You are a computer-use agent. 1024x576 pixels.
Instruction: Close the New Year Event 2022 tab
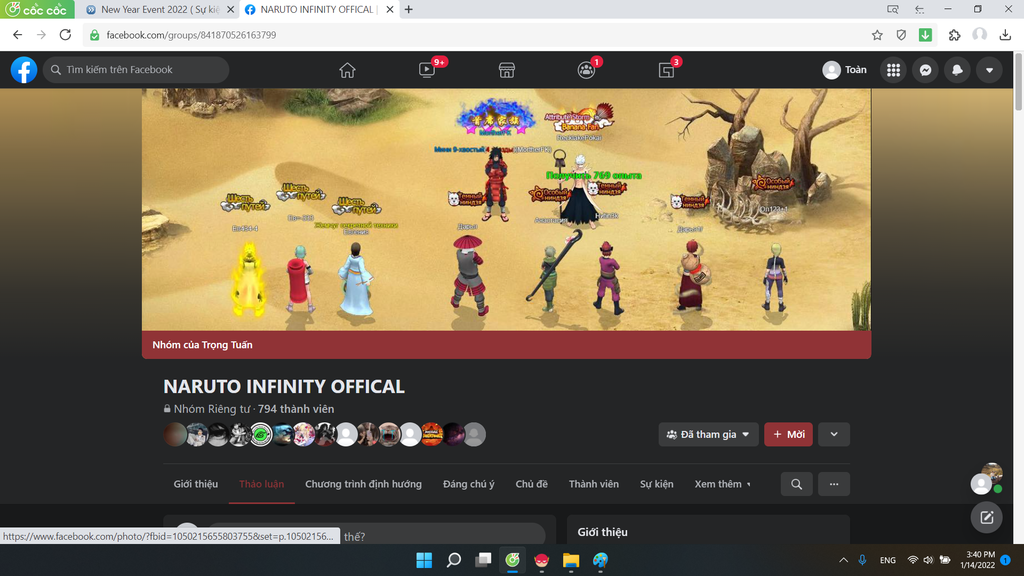click(230, 10)
